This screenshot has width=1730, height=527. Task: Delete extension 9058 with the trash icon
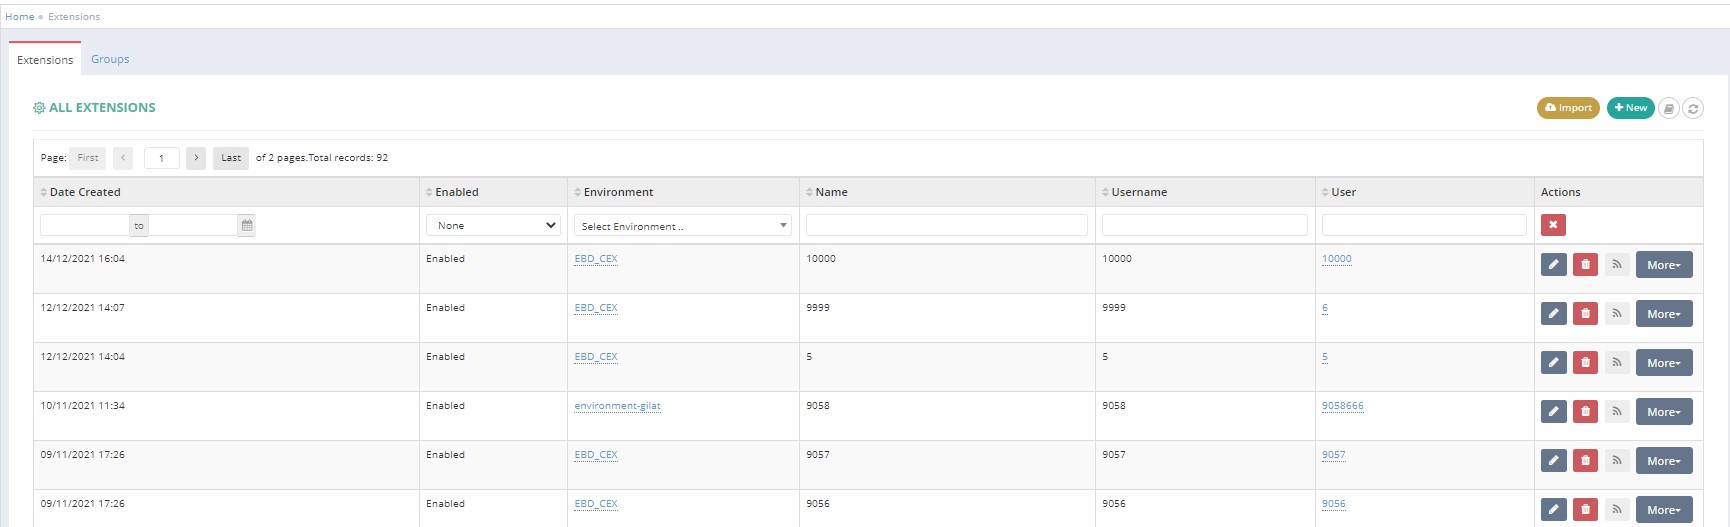[x=1585, y=412]
